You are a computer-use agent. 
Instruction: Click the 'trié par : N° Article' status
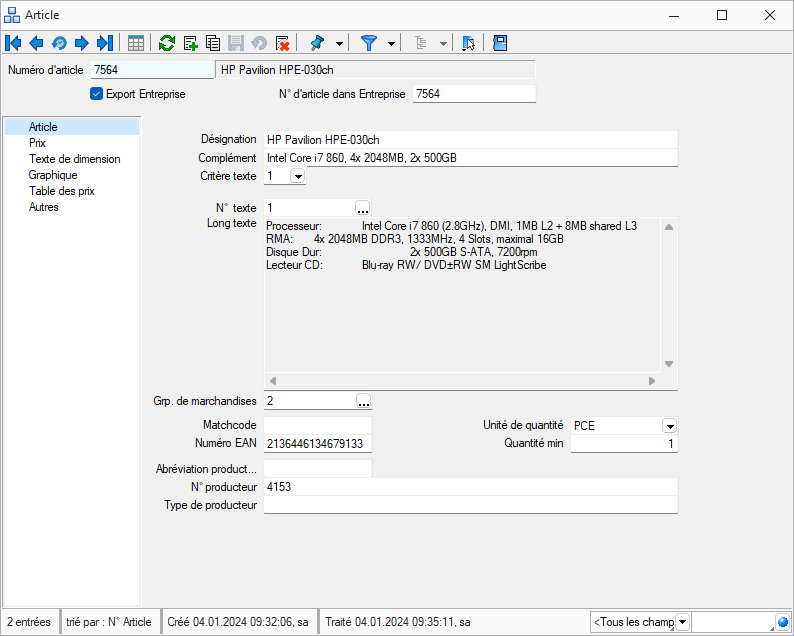[109, 622]
